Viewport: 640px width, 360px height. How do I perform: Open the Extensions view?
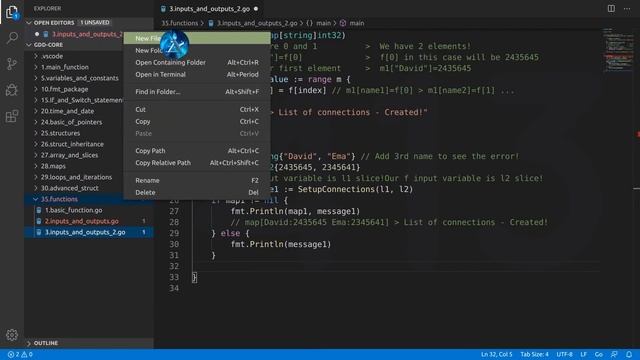[x=12, y=116]
